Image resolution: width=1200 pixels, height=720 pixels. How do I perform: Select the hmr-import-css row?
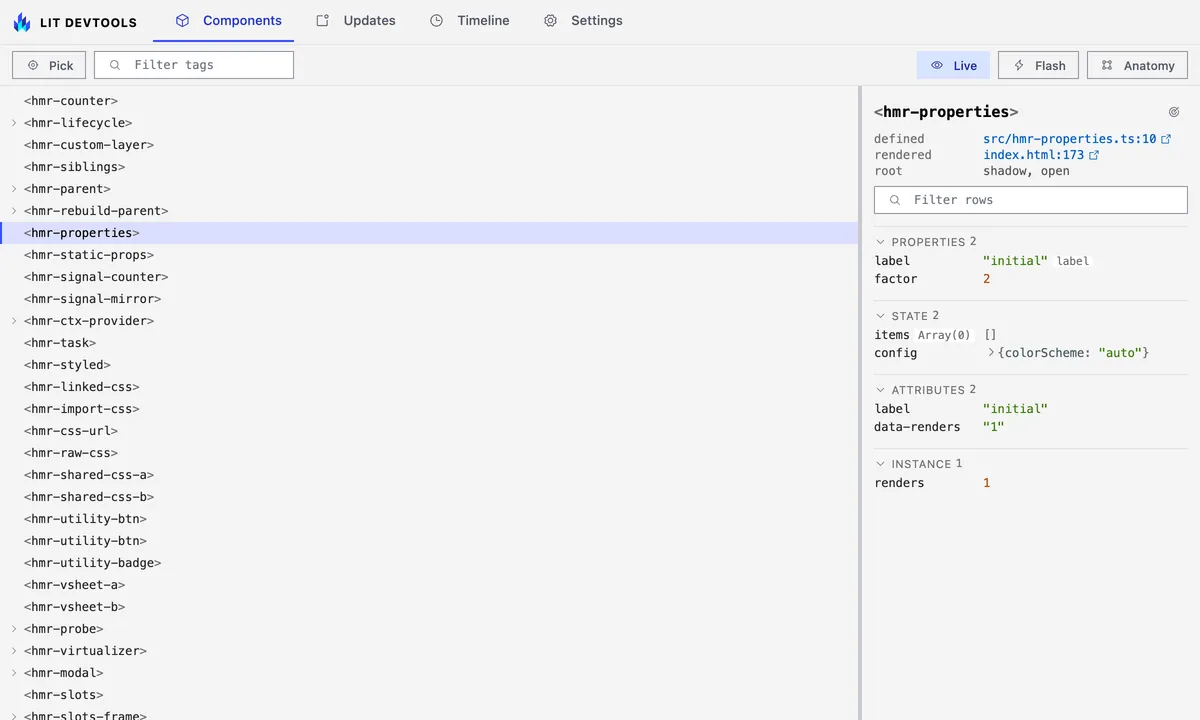click(x=429, y=409)
